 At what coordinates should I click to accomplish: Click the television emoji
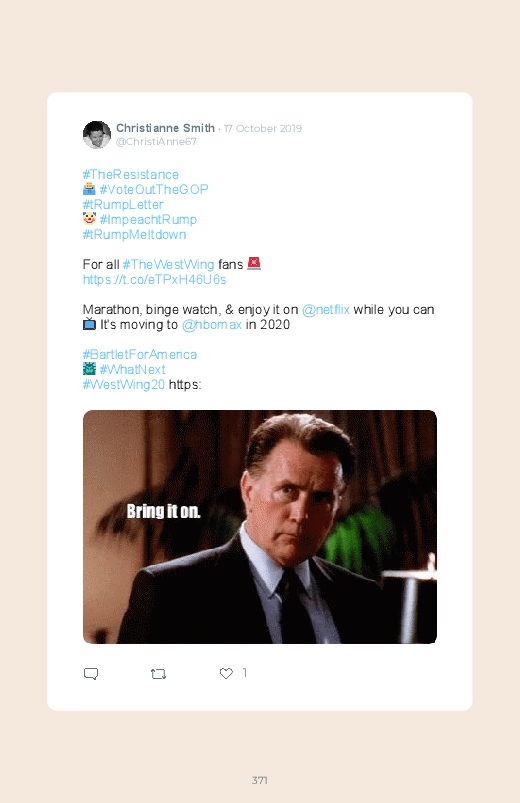coord(89,324)
